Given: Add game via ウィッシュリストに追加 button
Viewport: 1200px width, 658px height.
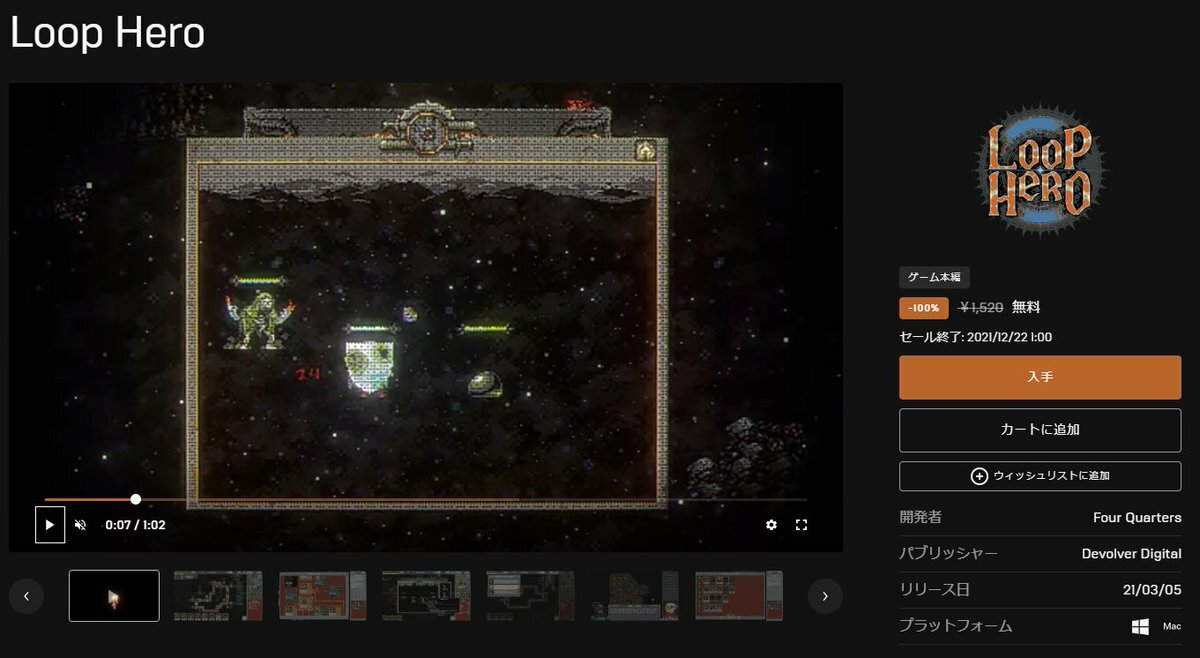Looking at the screenshot, I should (1040, 476).
